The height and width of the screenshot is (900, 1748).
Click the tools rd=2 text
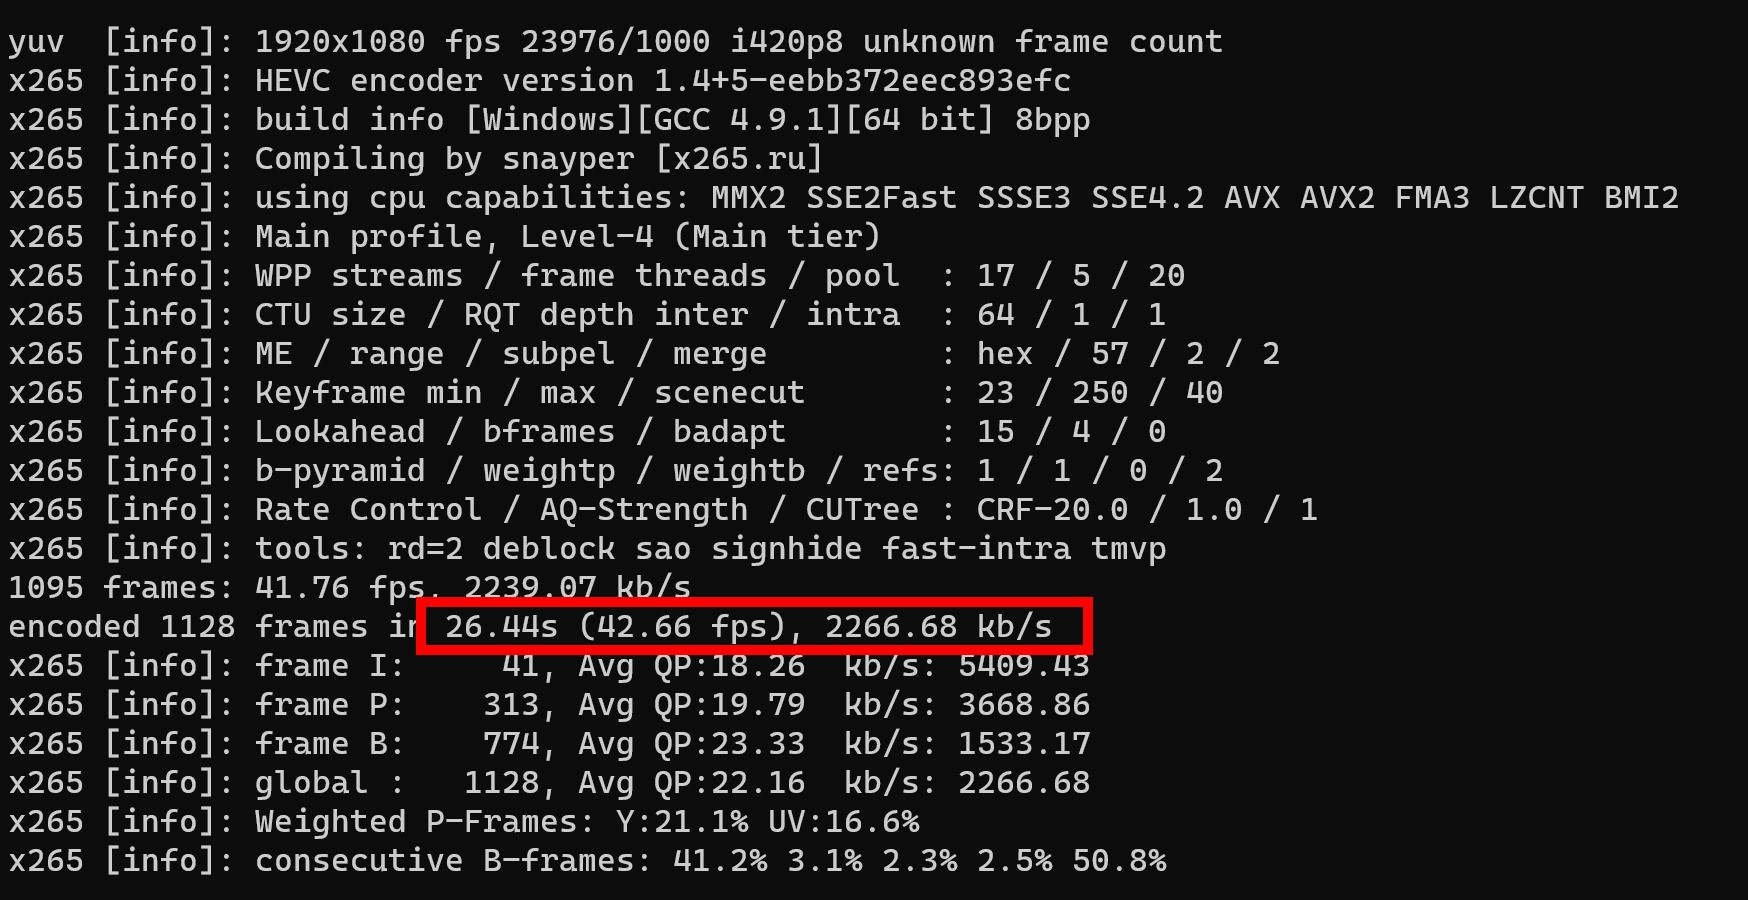point(425,549)
